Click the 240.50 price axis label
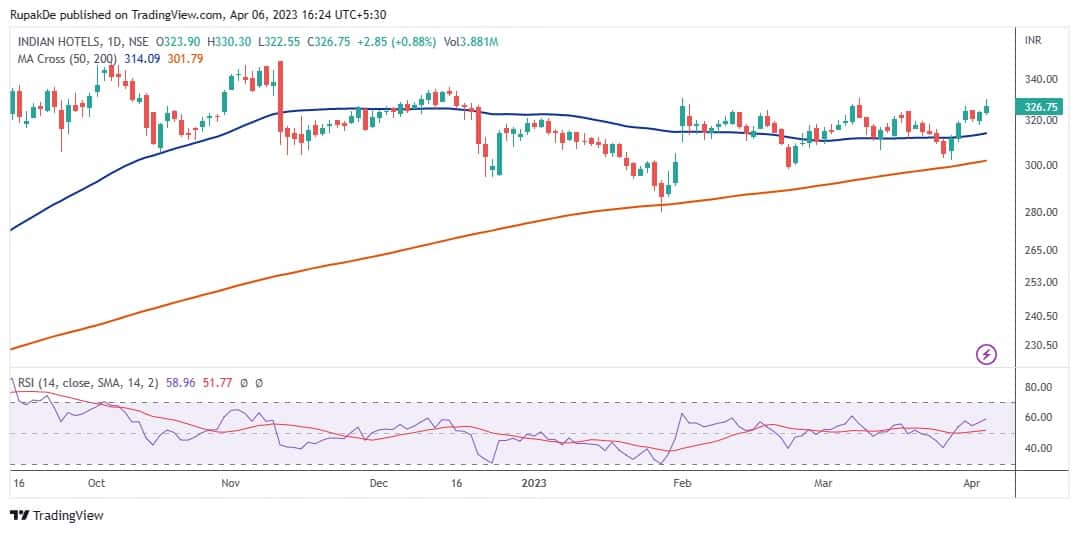The width and height of the screenshot is (1079, 533). click(x=1039, y=316)
